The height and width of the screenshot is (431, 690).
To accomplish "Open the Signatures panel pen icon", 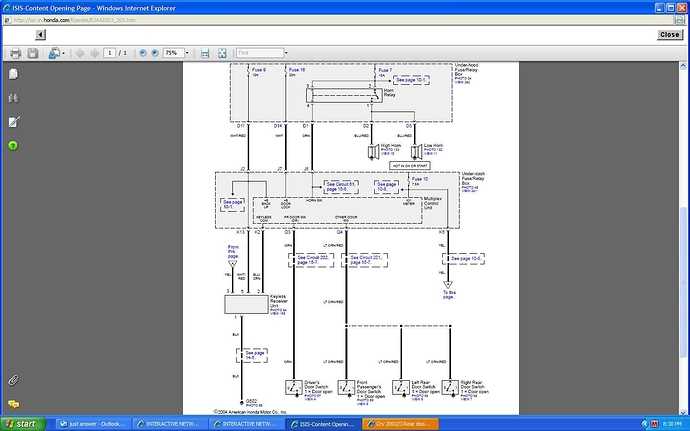I will coord(14,122).
